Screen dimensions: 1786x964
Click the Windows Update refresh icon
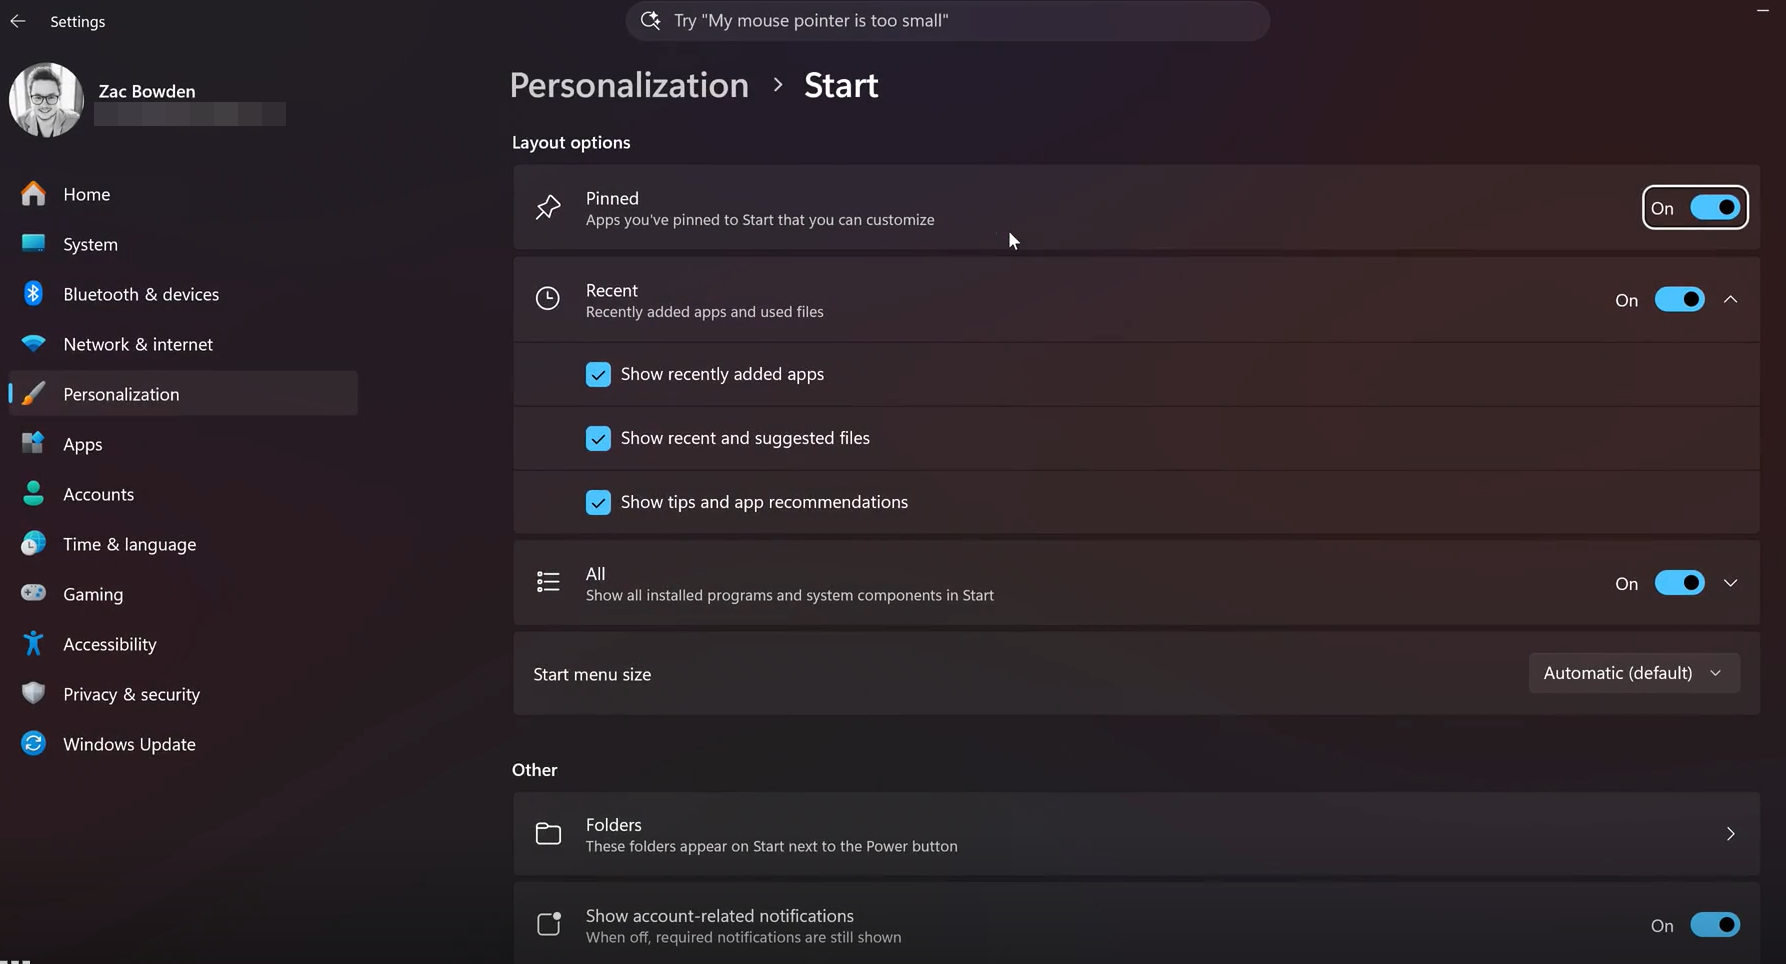click(33, 743)
